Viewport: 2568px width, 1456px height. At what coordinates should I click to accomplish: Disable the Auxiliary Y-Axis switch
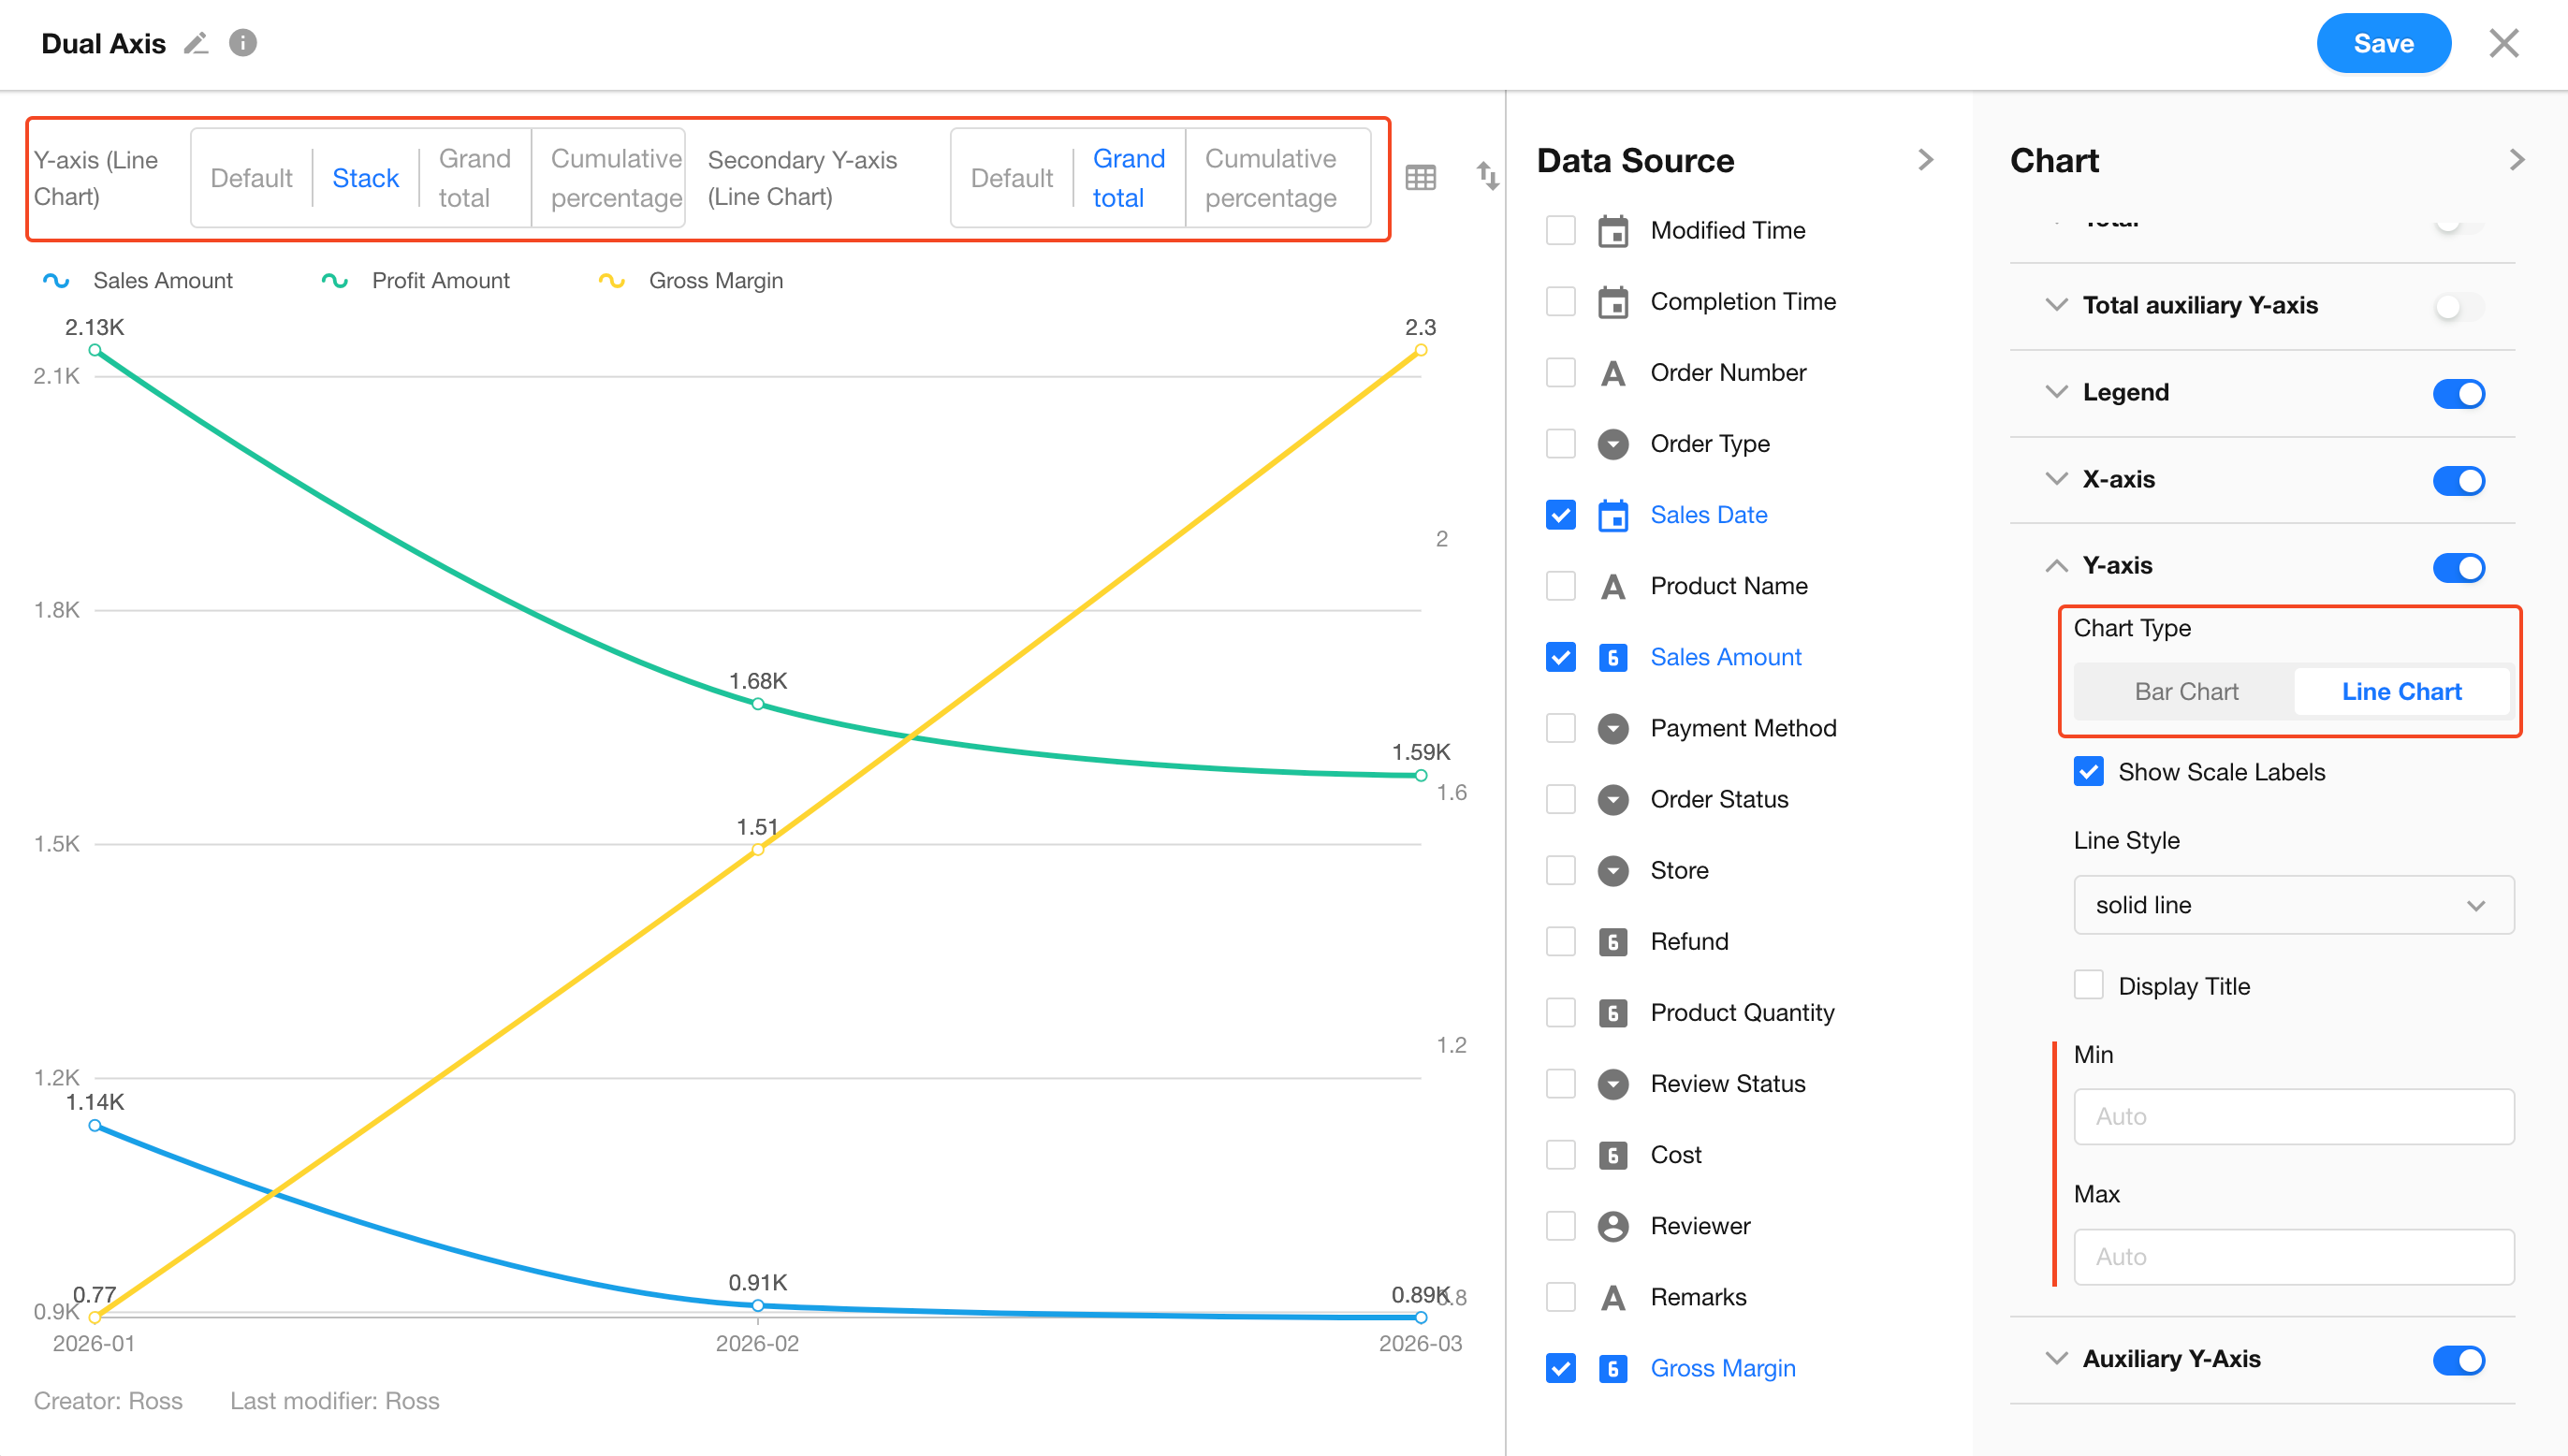click(x=2458, y=1360)
